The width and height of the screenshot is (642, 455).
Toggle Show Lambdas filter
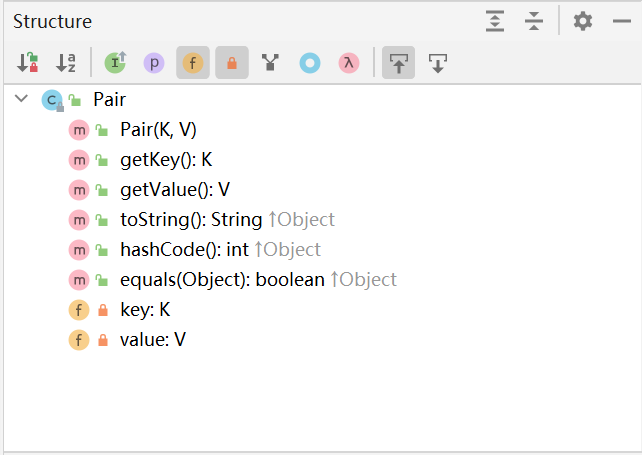(349, 63)
